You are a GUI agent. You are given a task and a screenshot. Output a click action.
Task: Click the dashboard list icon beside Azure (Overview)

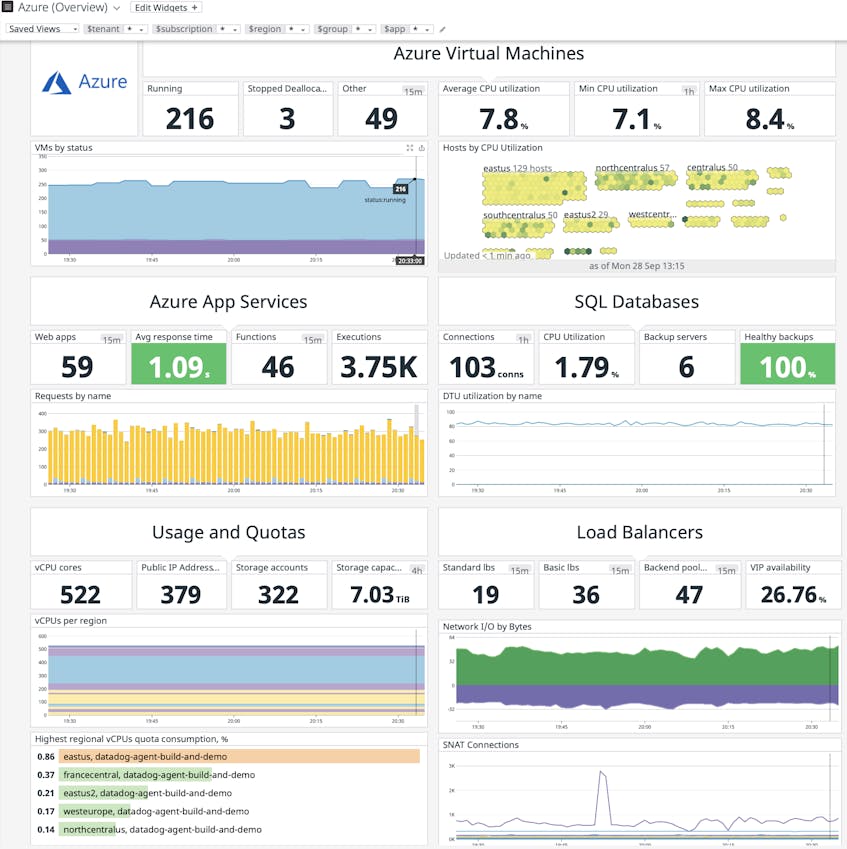pos(7,7)
